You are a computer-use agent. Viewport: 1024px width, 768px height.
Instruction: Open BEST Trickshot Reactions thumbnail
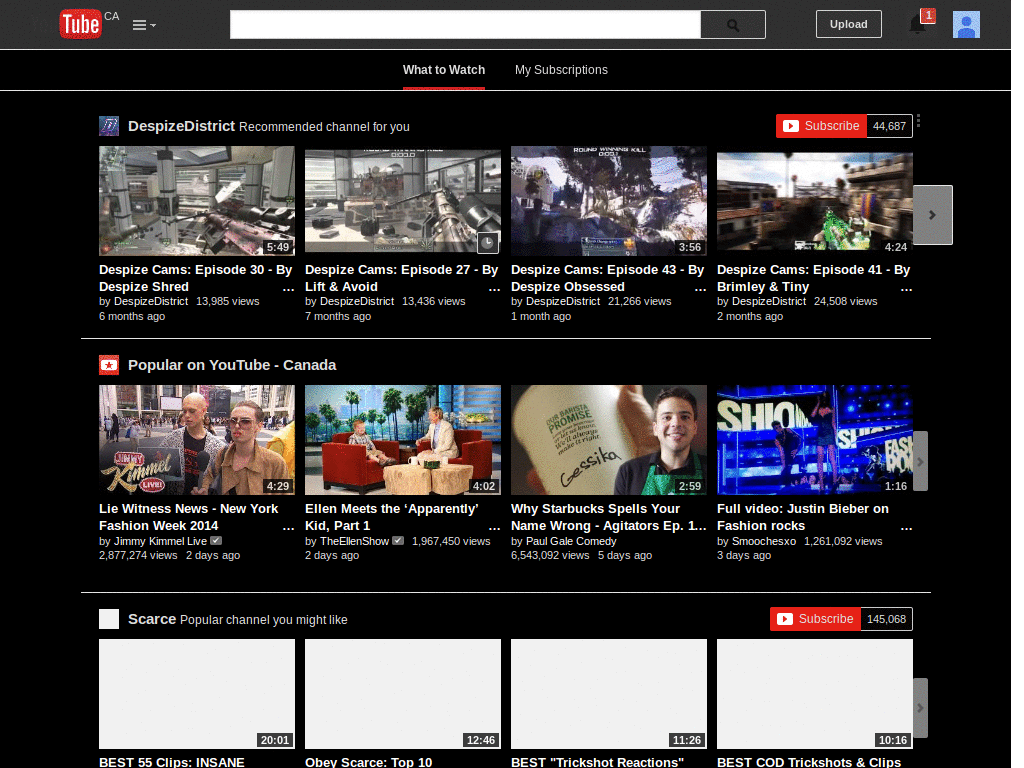(609, 694)
